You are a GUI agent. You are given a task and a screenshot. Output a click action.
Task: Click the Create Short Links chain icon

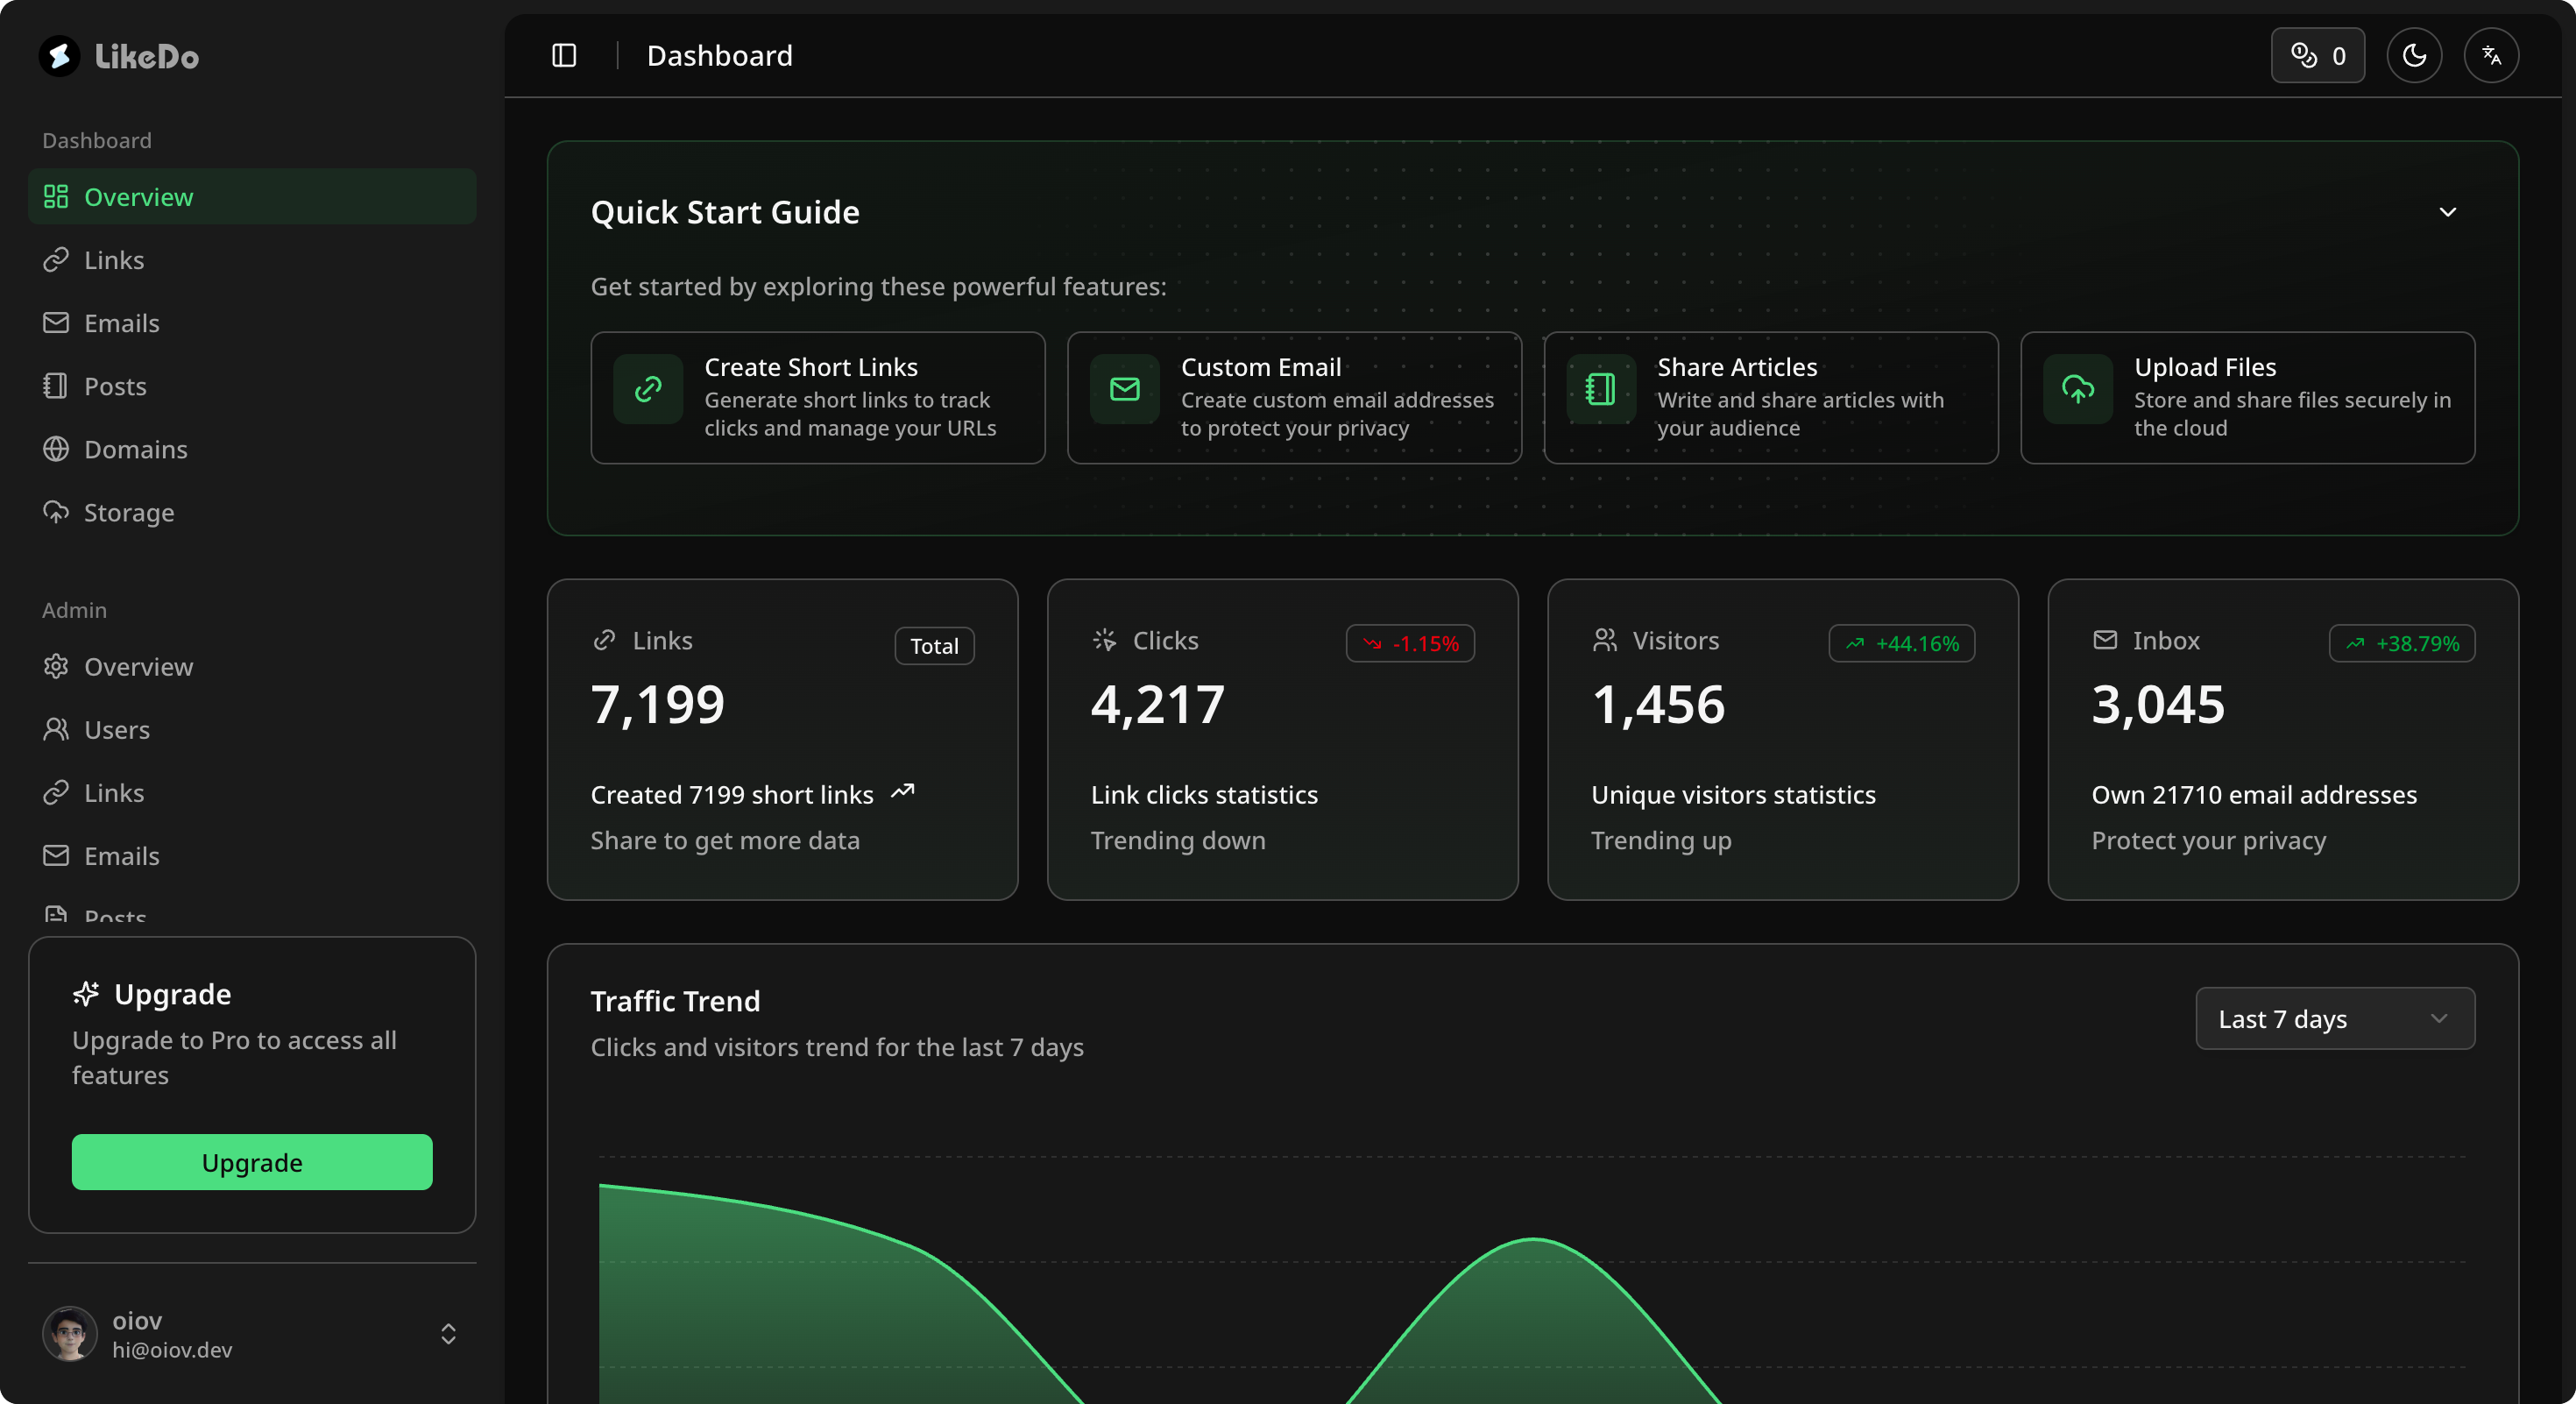(648, 391)
